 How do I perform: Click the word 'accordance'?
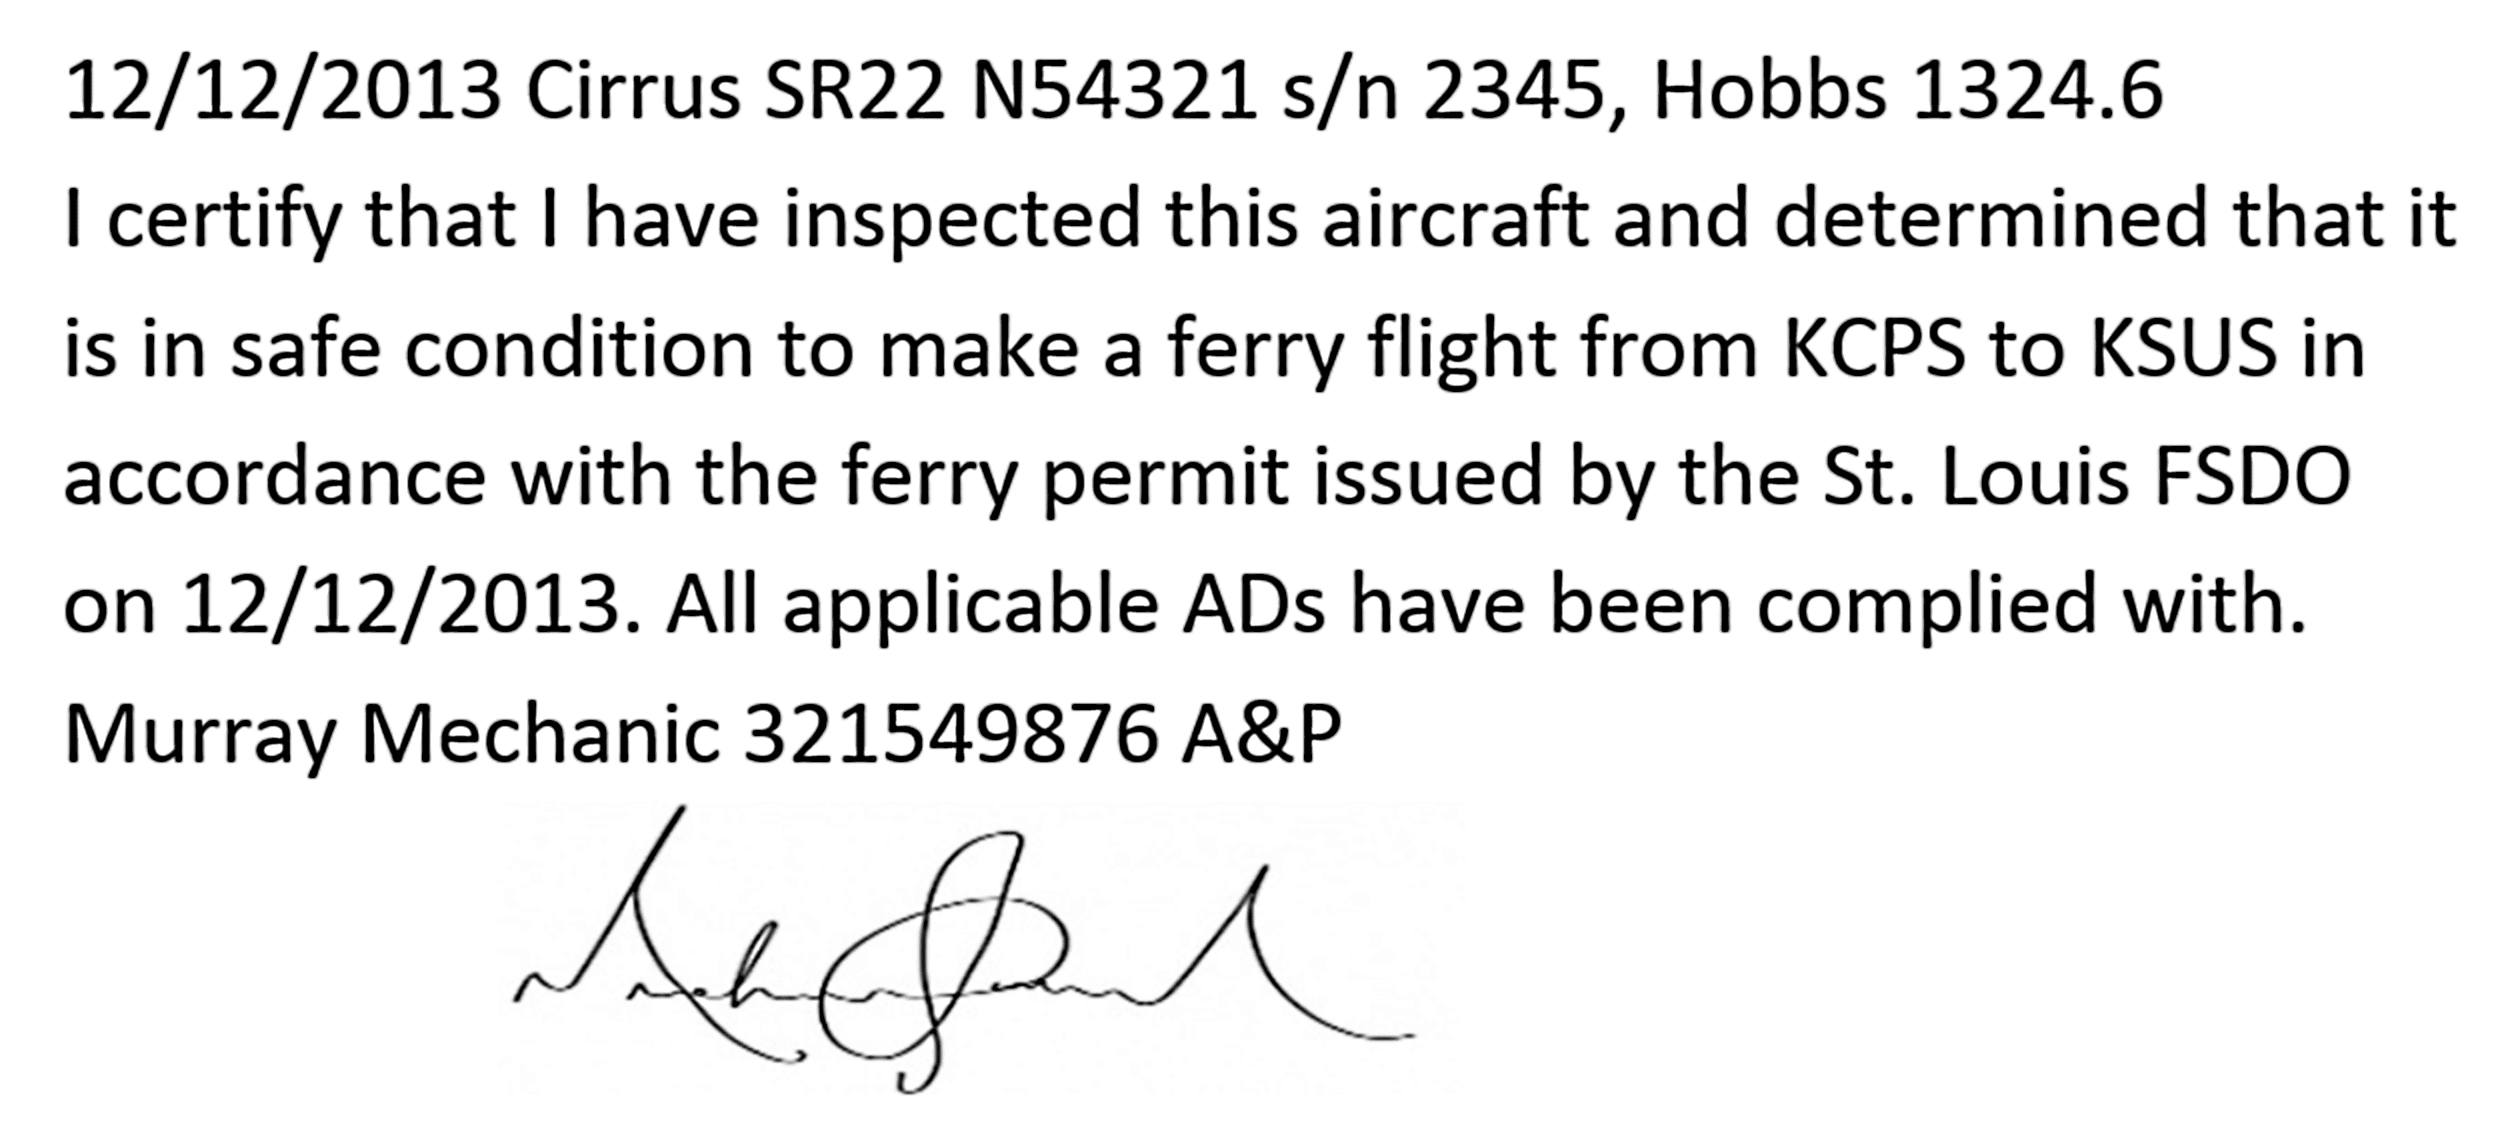pos(275,477)
